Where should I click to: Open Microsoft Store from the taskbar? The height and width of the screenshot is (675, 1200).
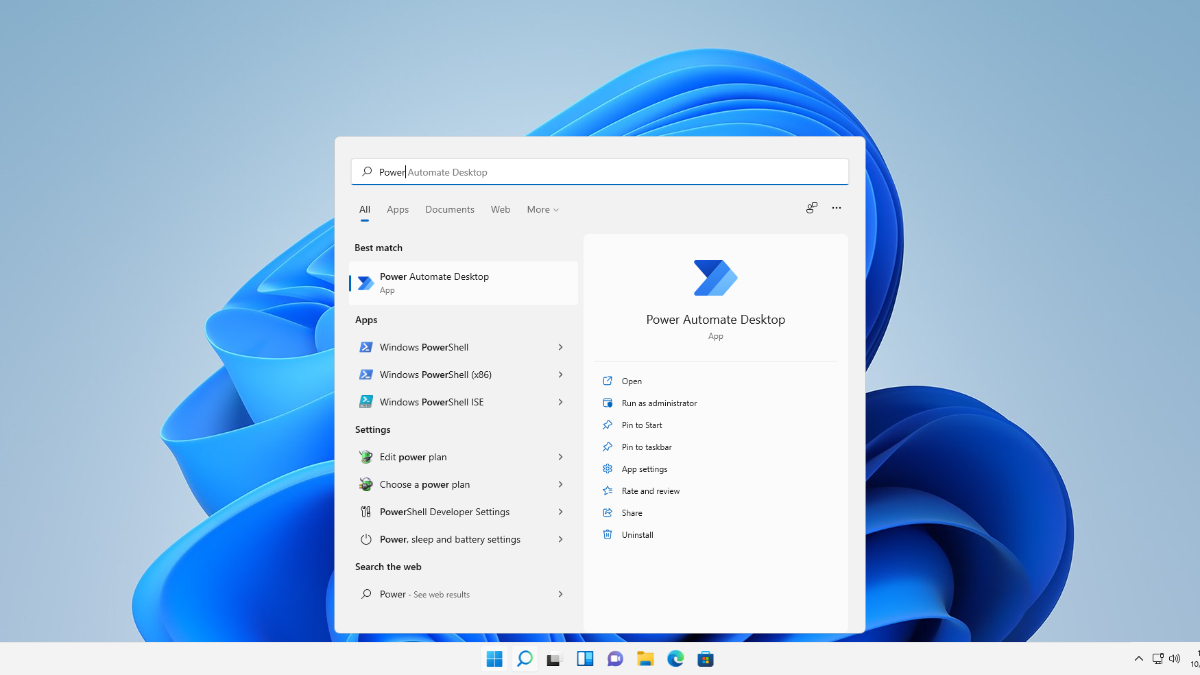pyautogui.click(x=705, y=658)
